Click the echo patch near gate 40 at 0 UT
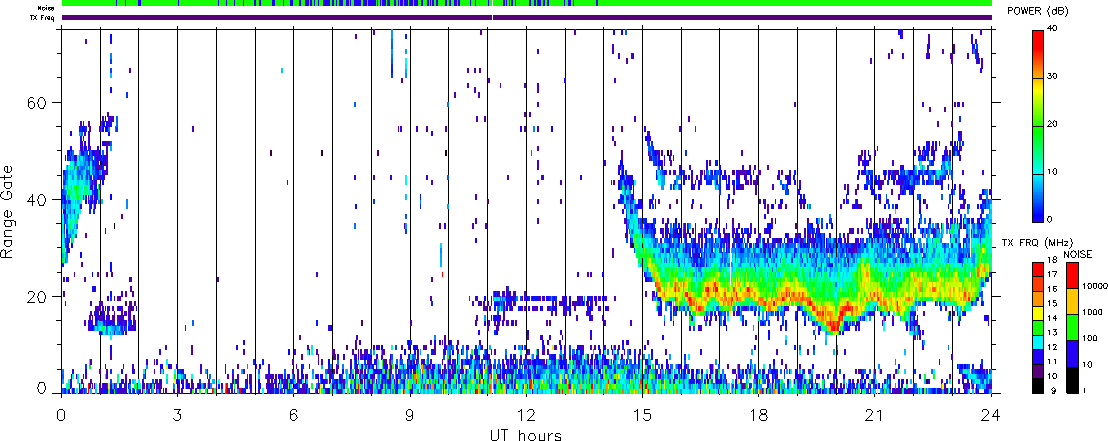1108x441 pixels. [74, 191]
